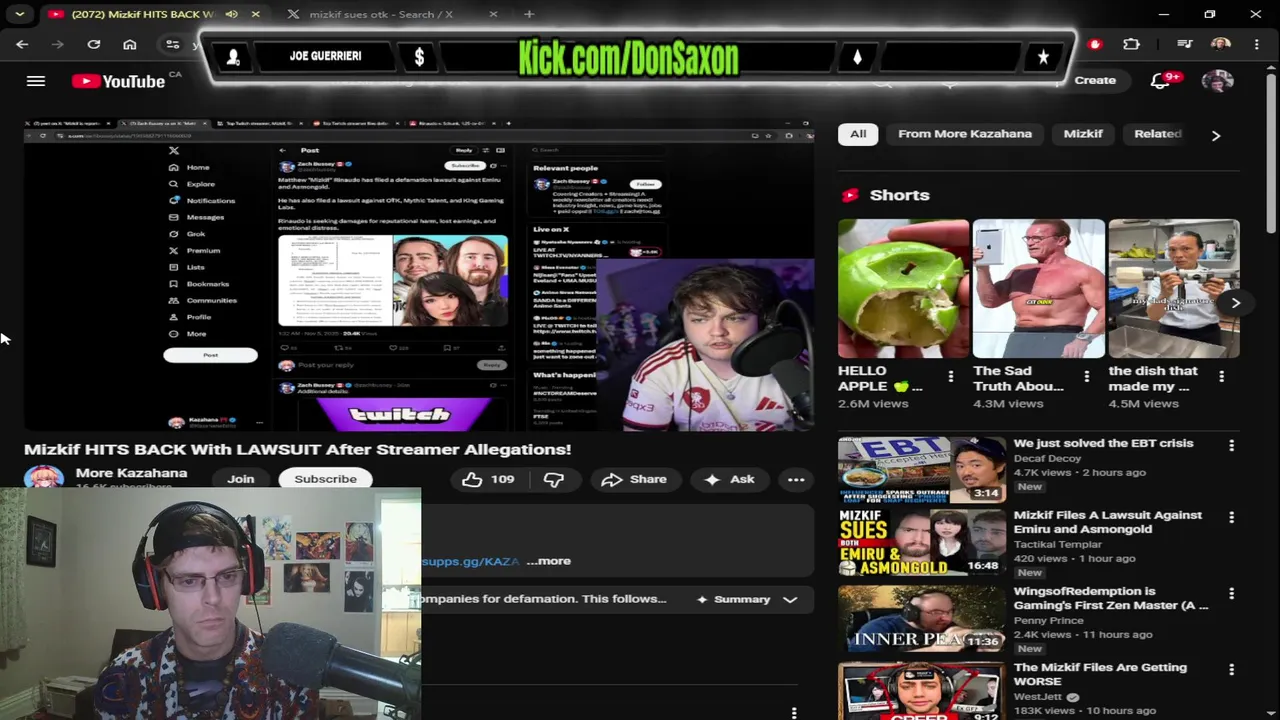Share the current video
1280x720 pixels.
click(634, 480)
